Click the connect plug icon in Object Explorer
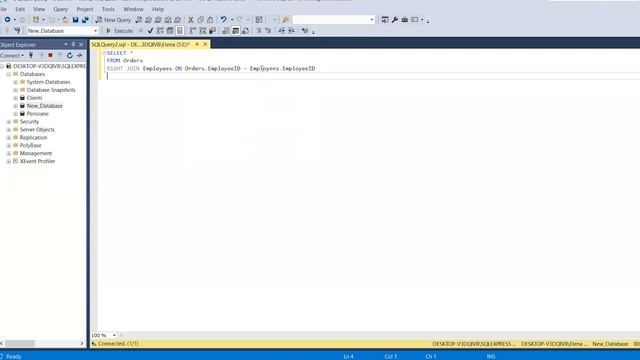Image resolution: width=640 pixels, height=360 pixels. tap(31, 56)
